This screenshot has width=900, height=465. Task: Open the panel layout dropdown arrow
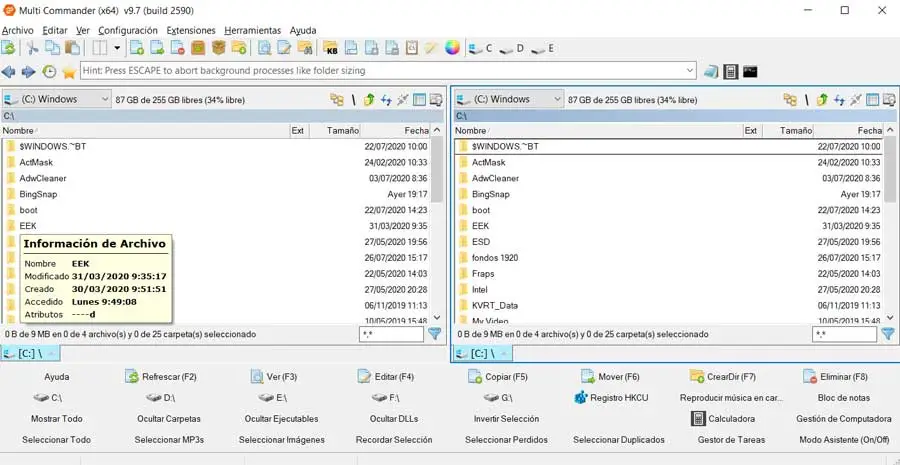(117, 48)
